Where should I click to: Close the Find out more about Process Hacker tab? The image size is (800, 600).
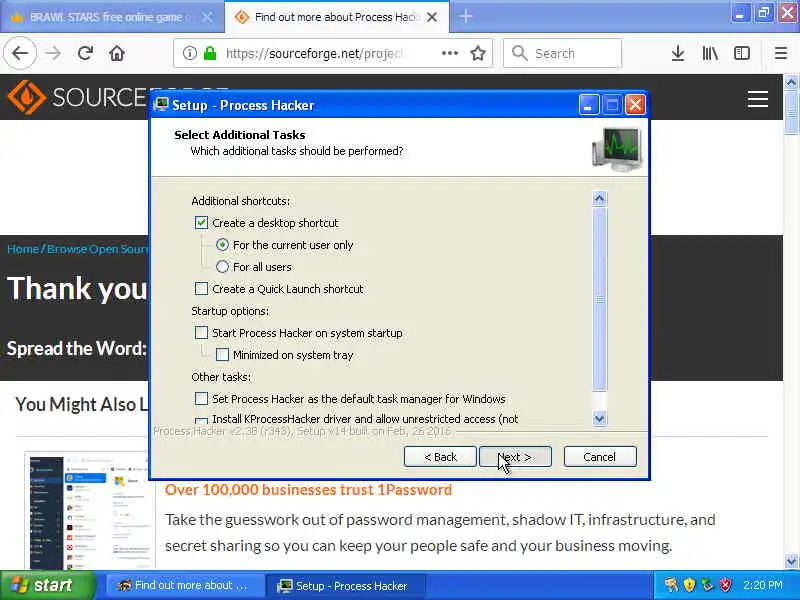point(432,17)
